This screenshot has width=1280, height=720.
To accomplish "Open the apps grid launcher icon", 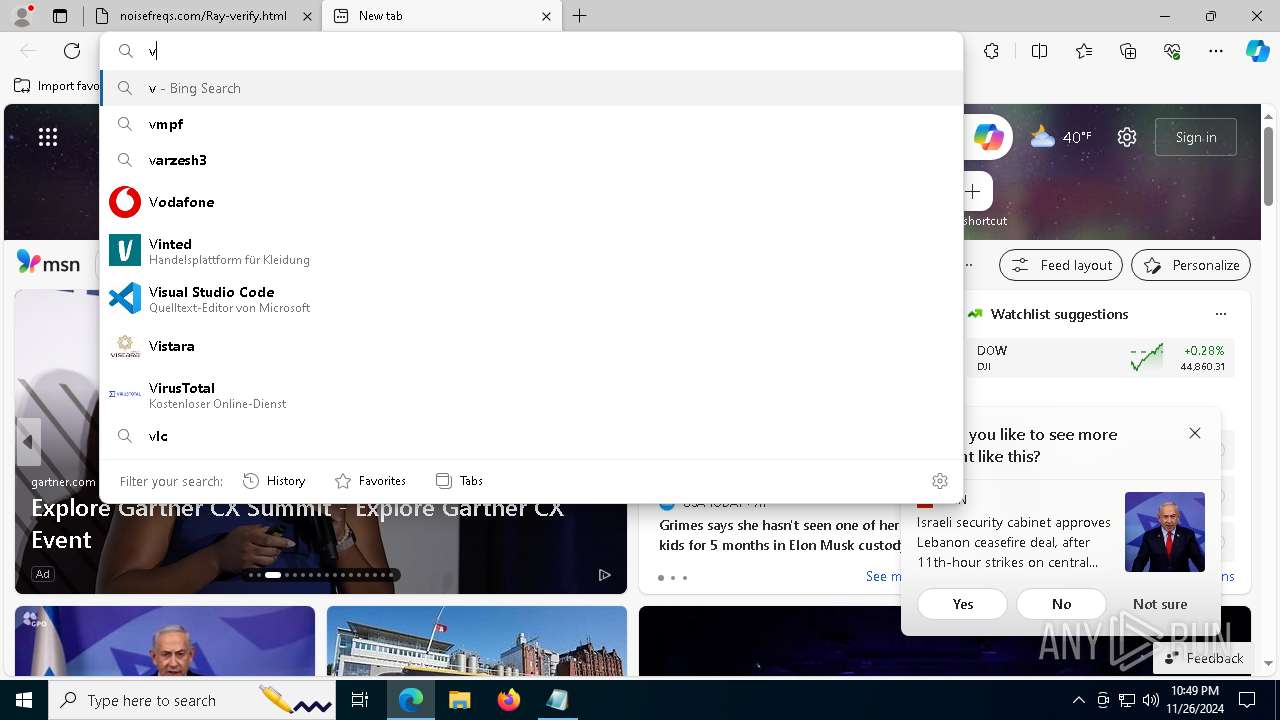I will [48, 137].
